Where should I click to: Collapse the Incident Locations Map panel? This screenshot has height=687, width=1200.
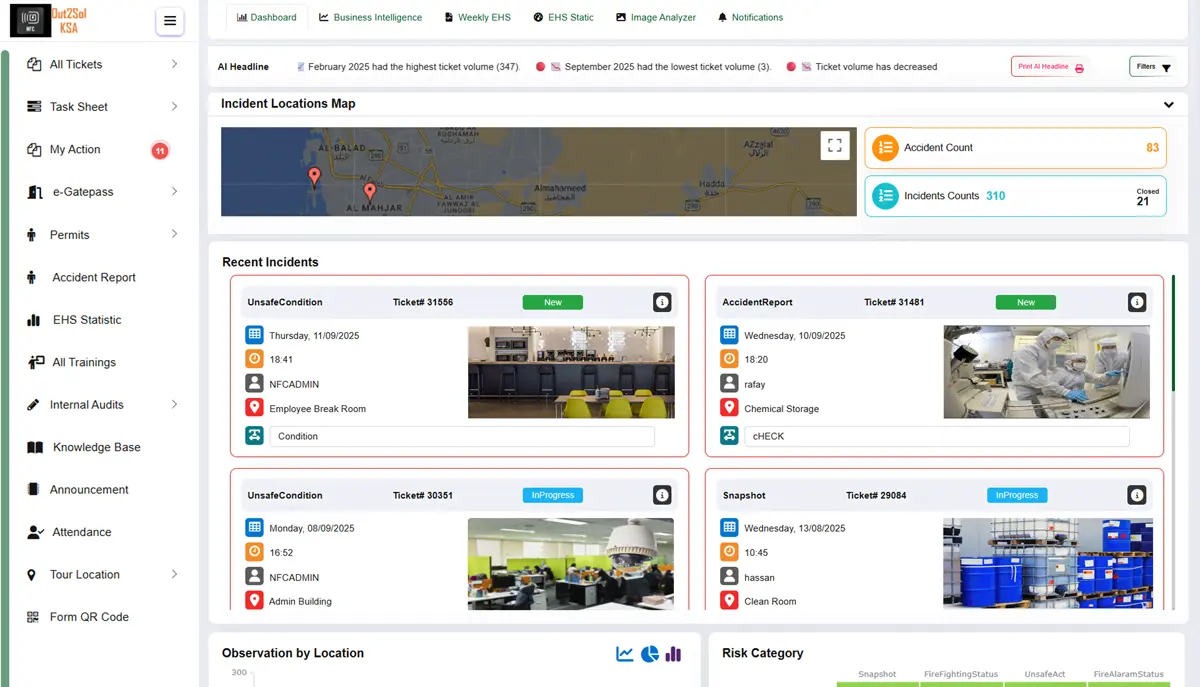1168,105
